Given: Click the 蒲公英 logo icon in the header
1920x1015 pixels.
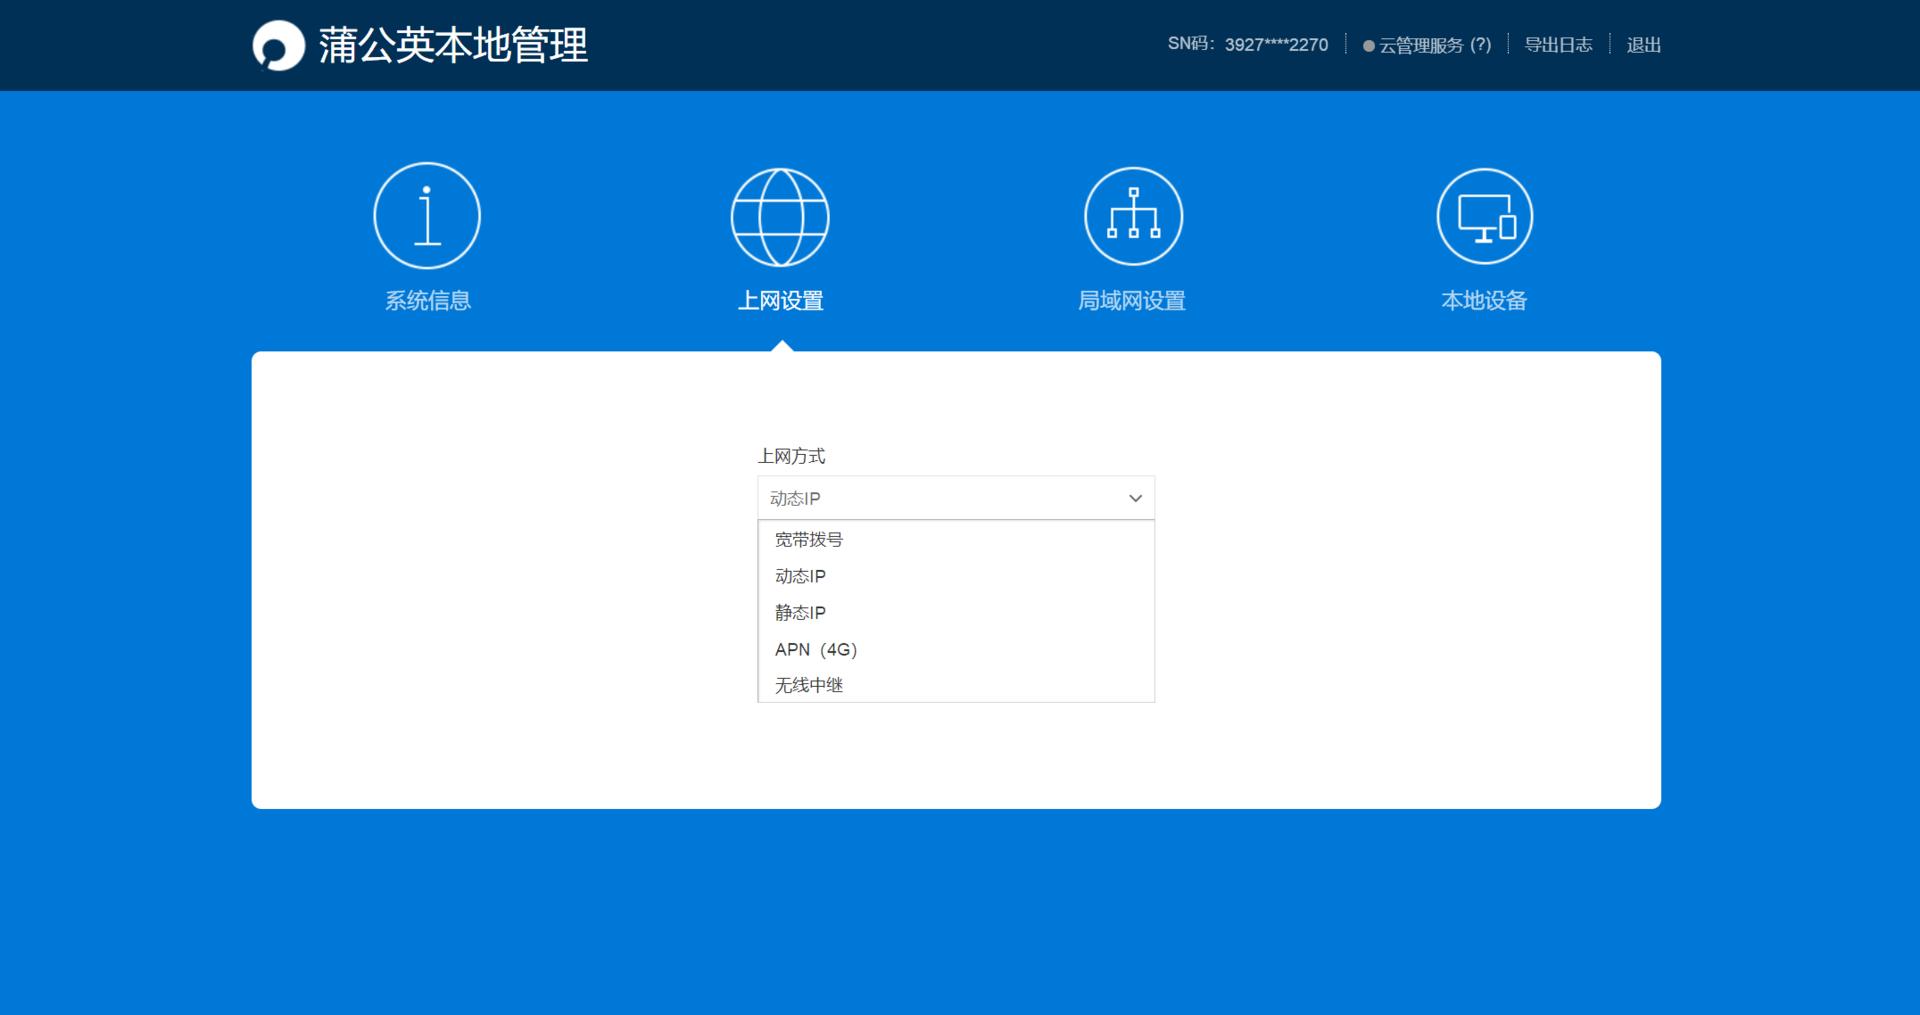Looking at the screenshot, I should (x=278, y=44).
